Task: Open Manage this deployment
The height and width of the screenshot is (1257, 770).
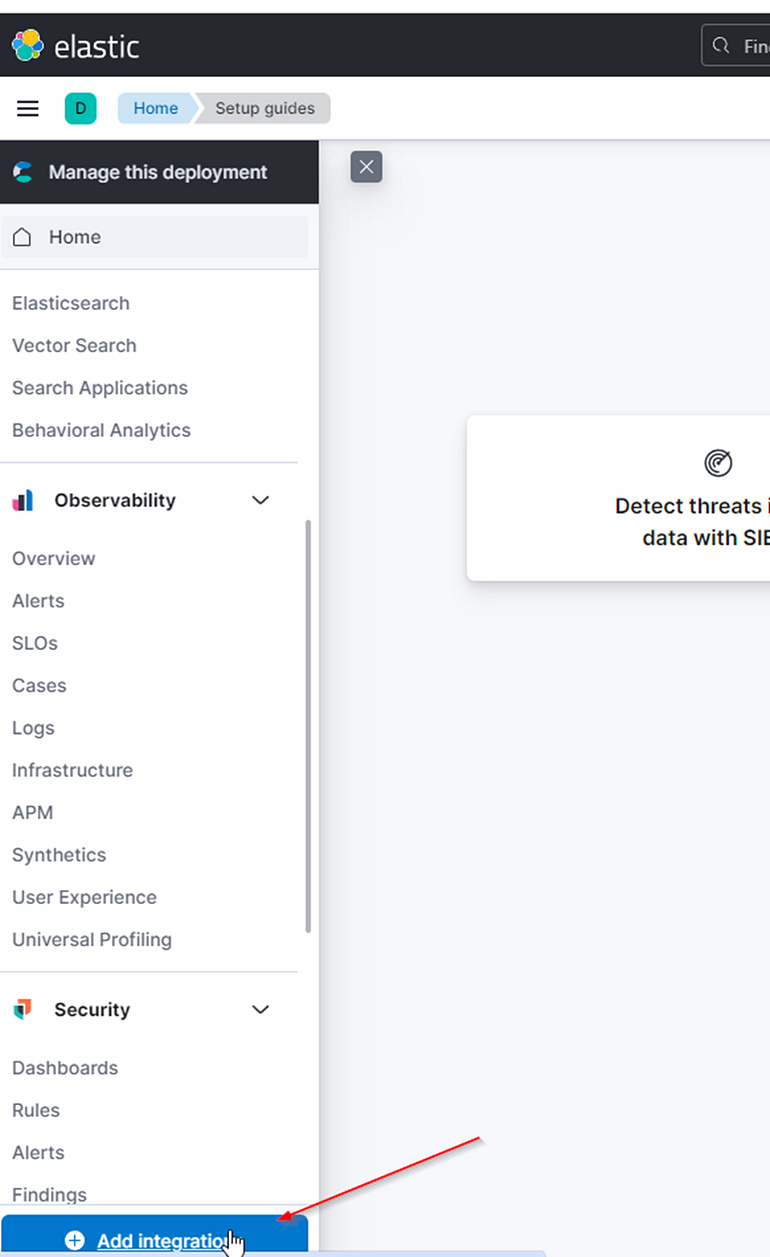Action: click(x=160, y=172)
